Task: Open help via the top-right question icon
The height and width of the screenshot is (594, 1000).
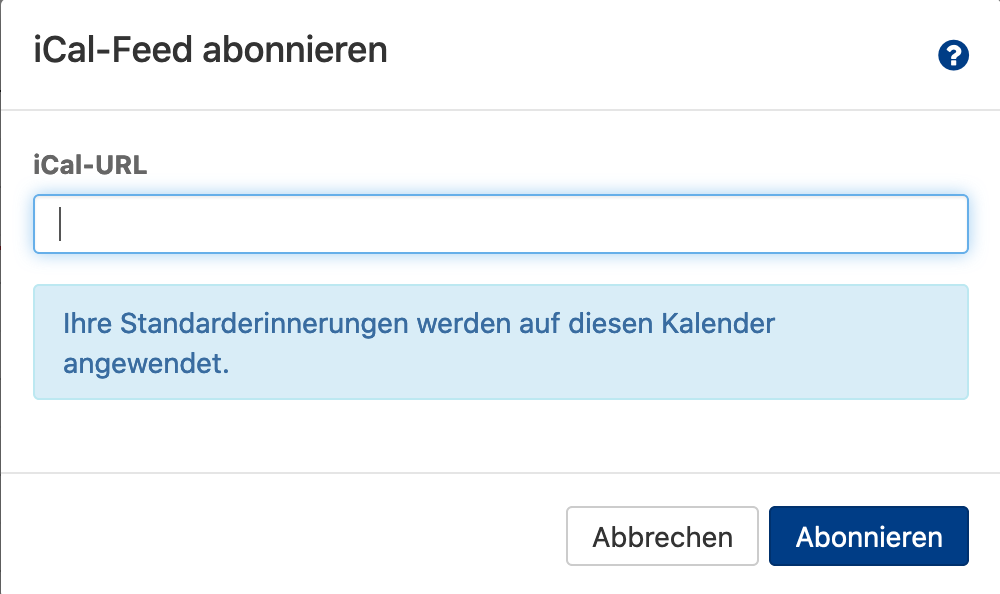Action: (953, 55)
